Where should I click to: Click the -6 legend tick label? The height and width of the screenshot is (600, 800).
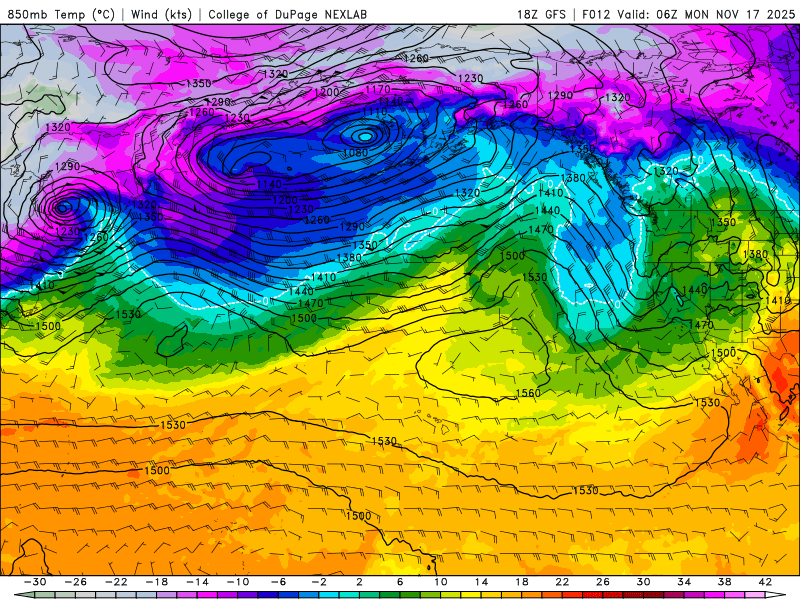point(278,582)
